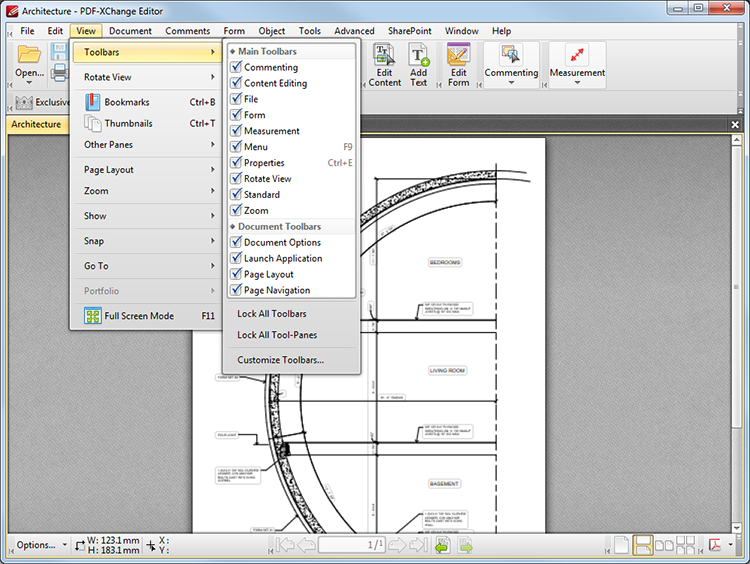Go to next page arrow

pyautogui.click(x=397, y=544)
